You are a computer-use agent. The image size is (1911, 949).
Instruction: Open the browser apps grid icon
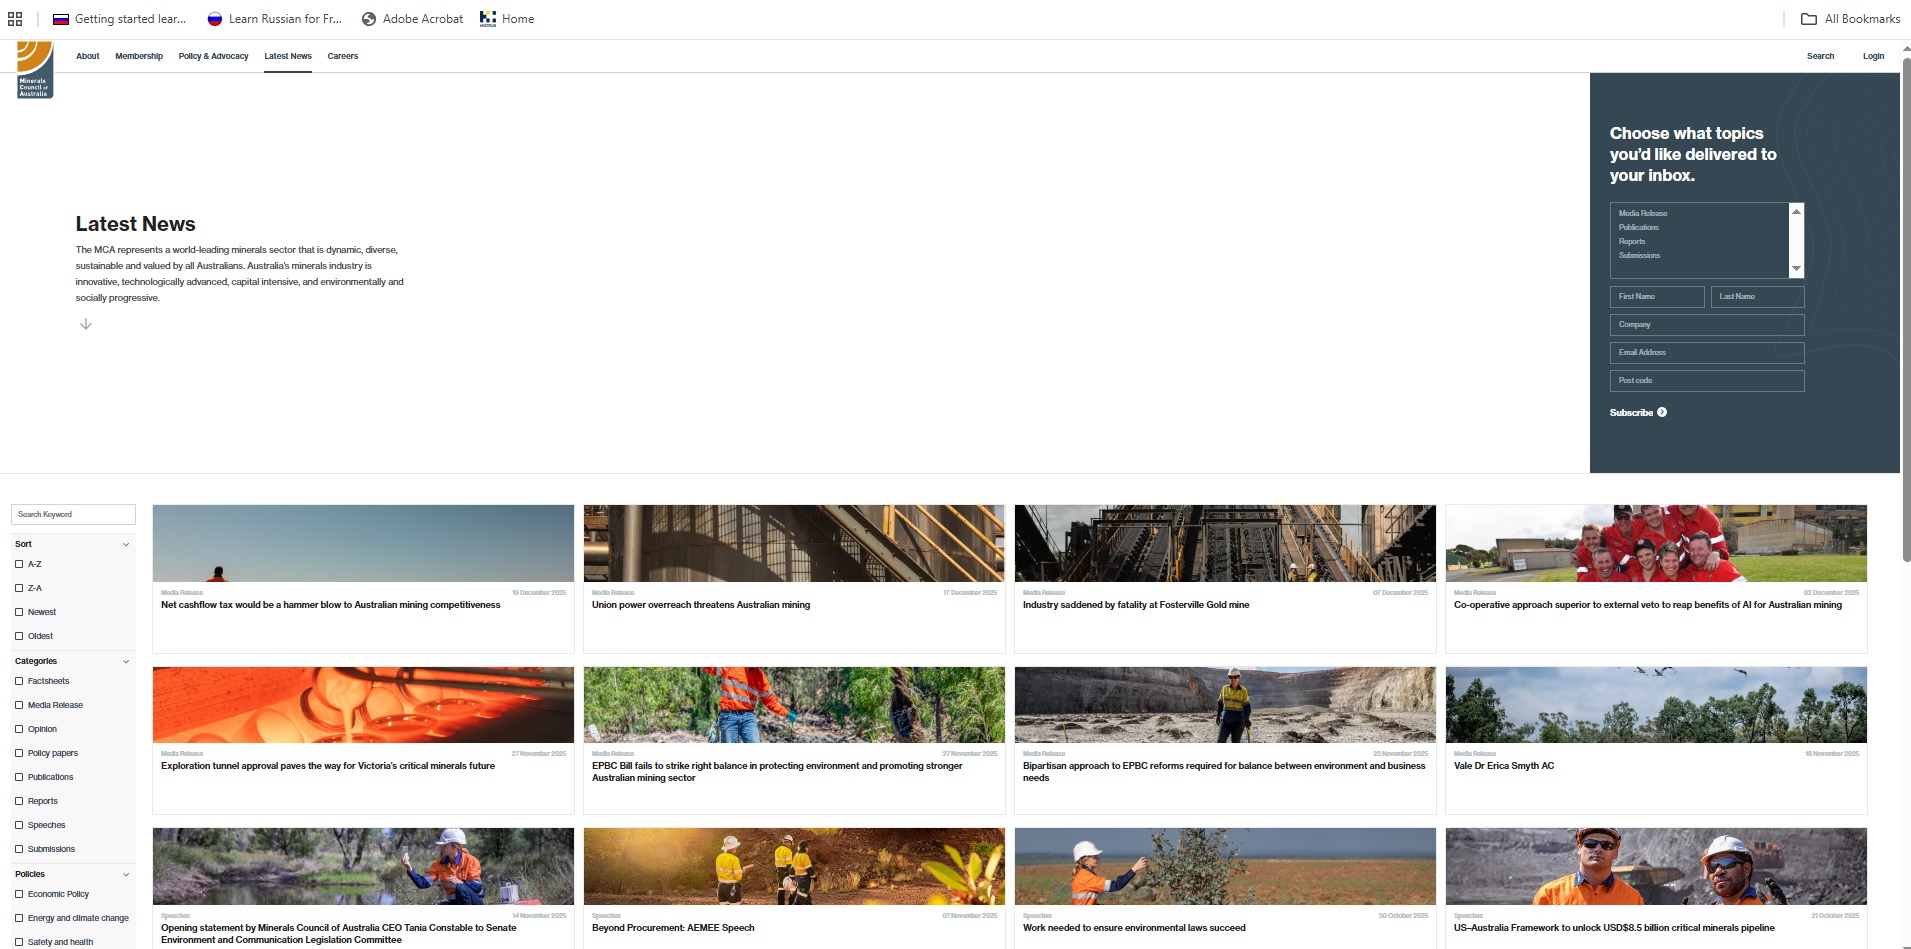pos(15,19)
